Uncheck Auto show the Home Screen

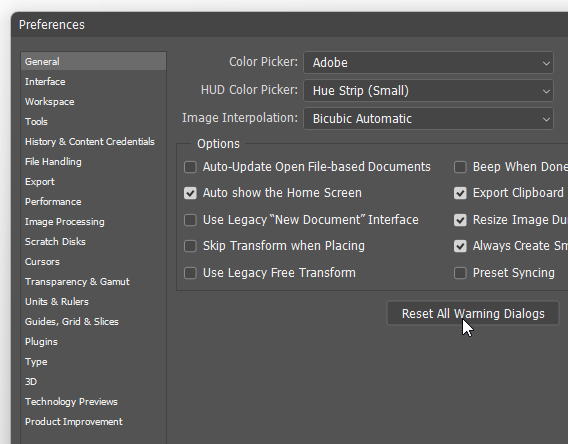click(x=190, y=193)
